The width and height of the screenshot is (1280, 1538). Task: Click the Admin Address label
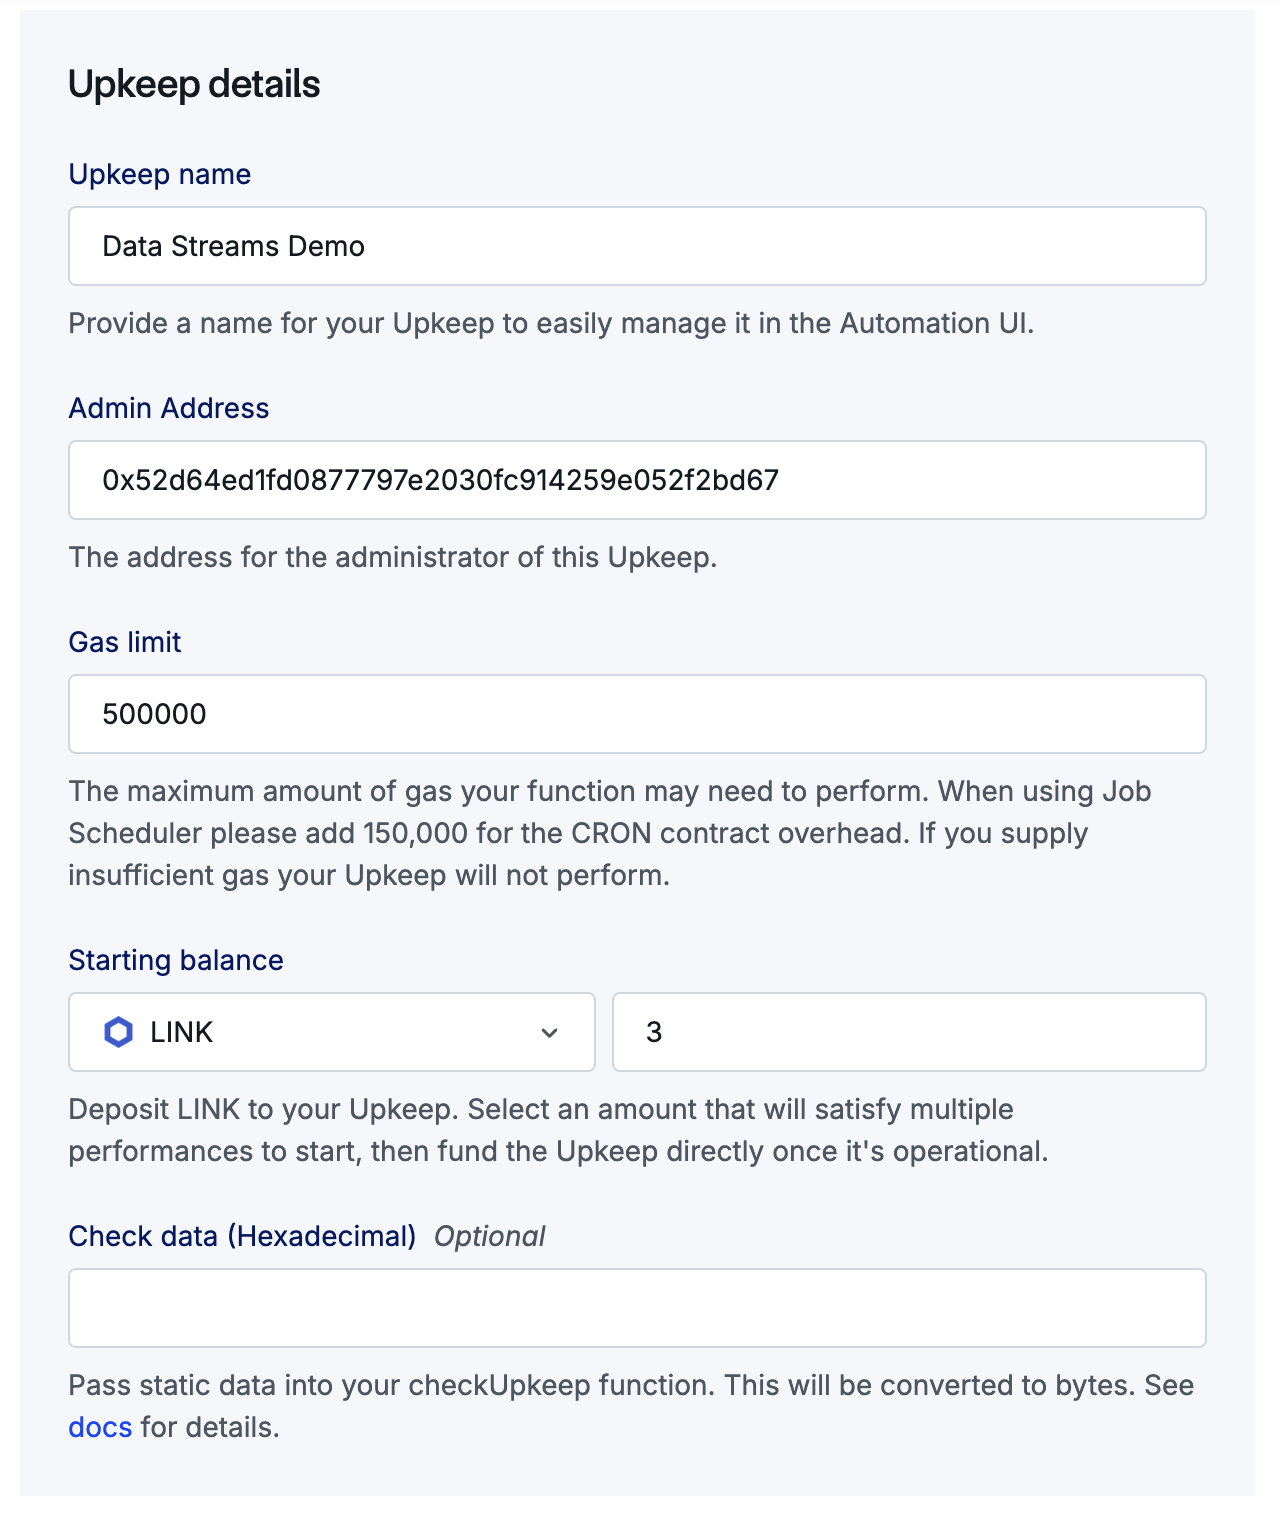point(168,408)
